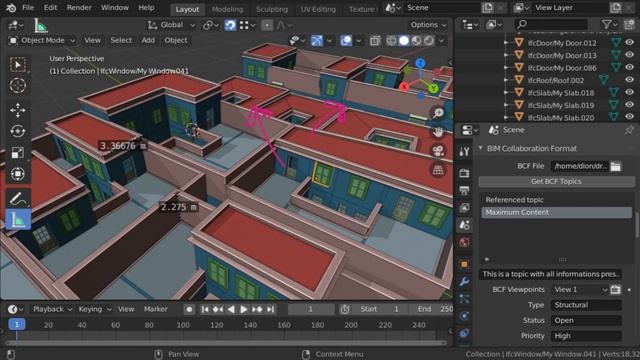The height and width of the screenshot is (360, 640).
Task: Open the Edit menu
Action: pos(50,8)
